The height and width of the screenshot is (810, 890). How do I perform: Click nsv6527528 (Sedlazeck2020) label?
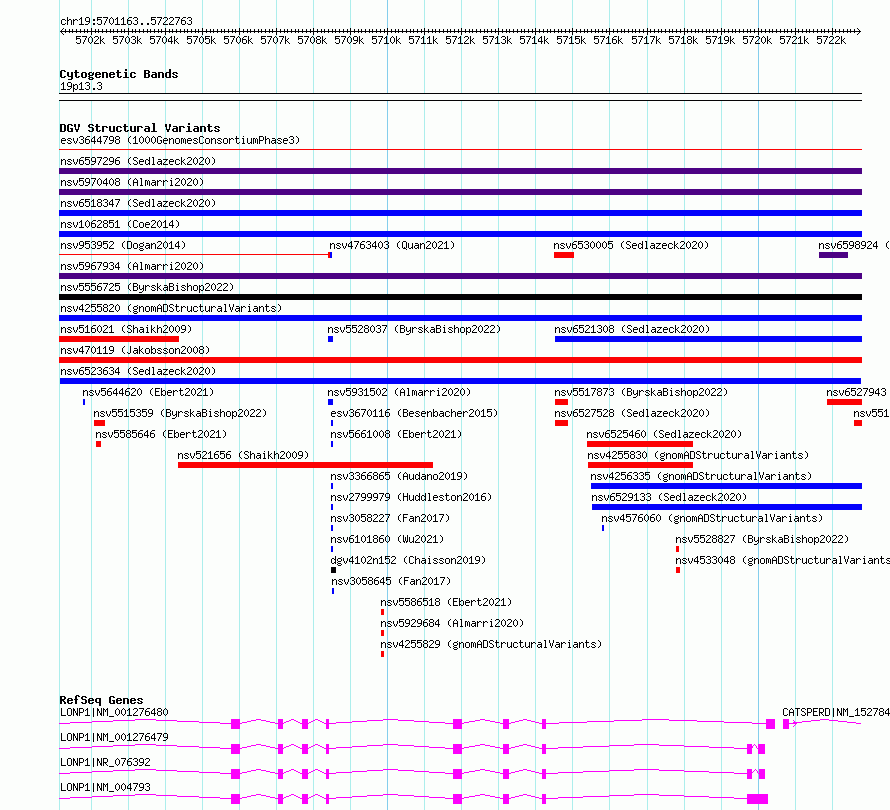pyautogui.click(x=632, y=413)
